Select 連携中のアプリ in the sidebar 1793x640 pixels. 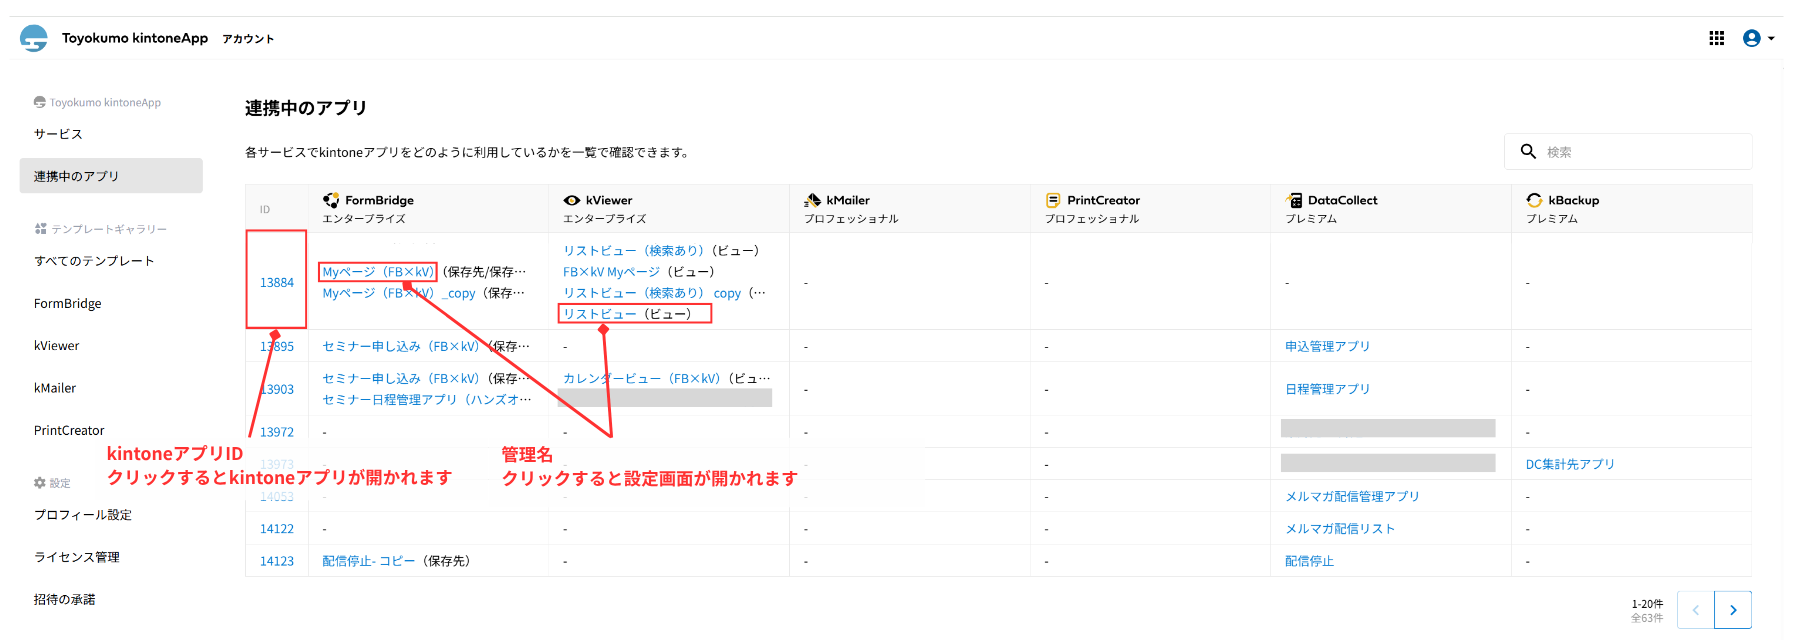111,176
